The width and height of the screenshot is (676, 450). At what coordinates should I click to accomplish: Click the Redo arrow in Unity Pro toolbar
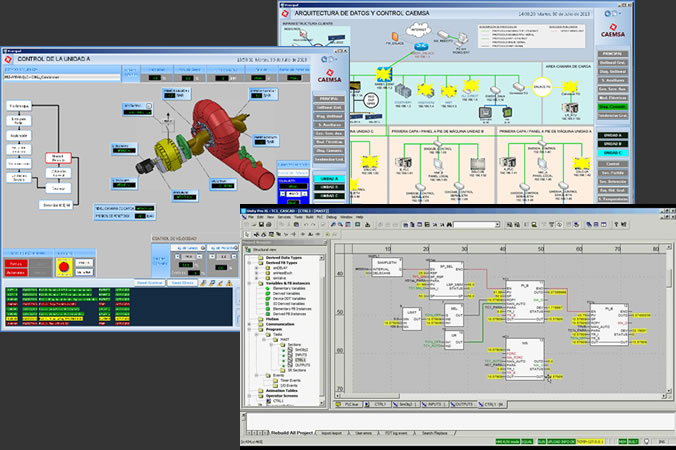pyautogui.click(x=314, y=225)
